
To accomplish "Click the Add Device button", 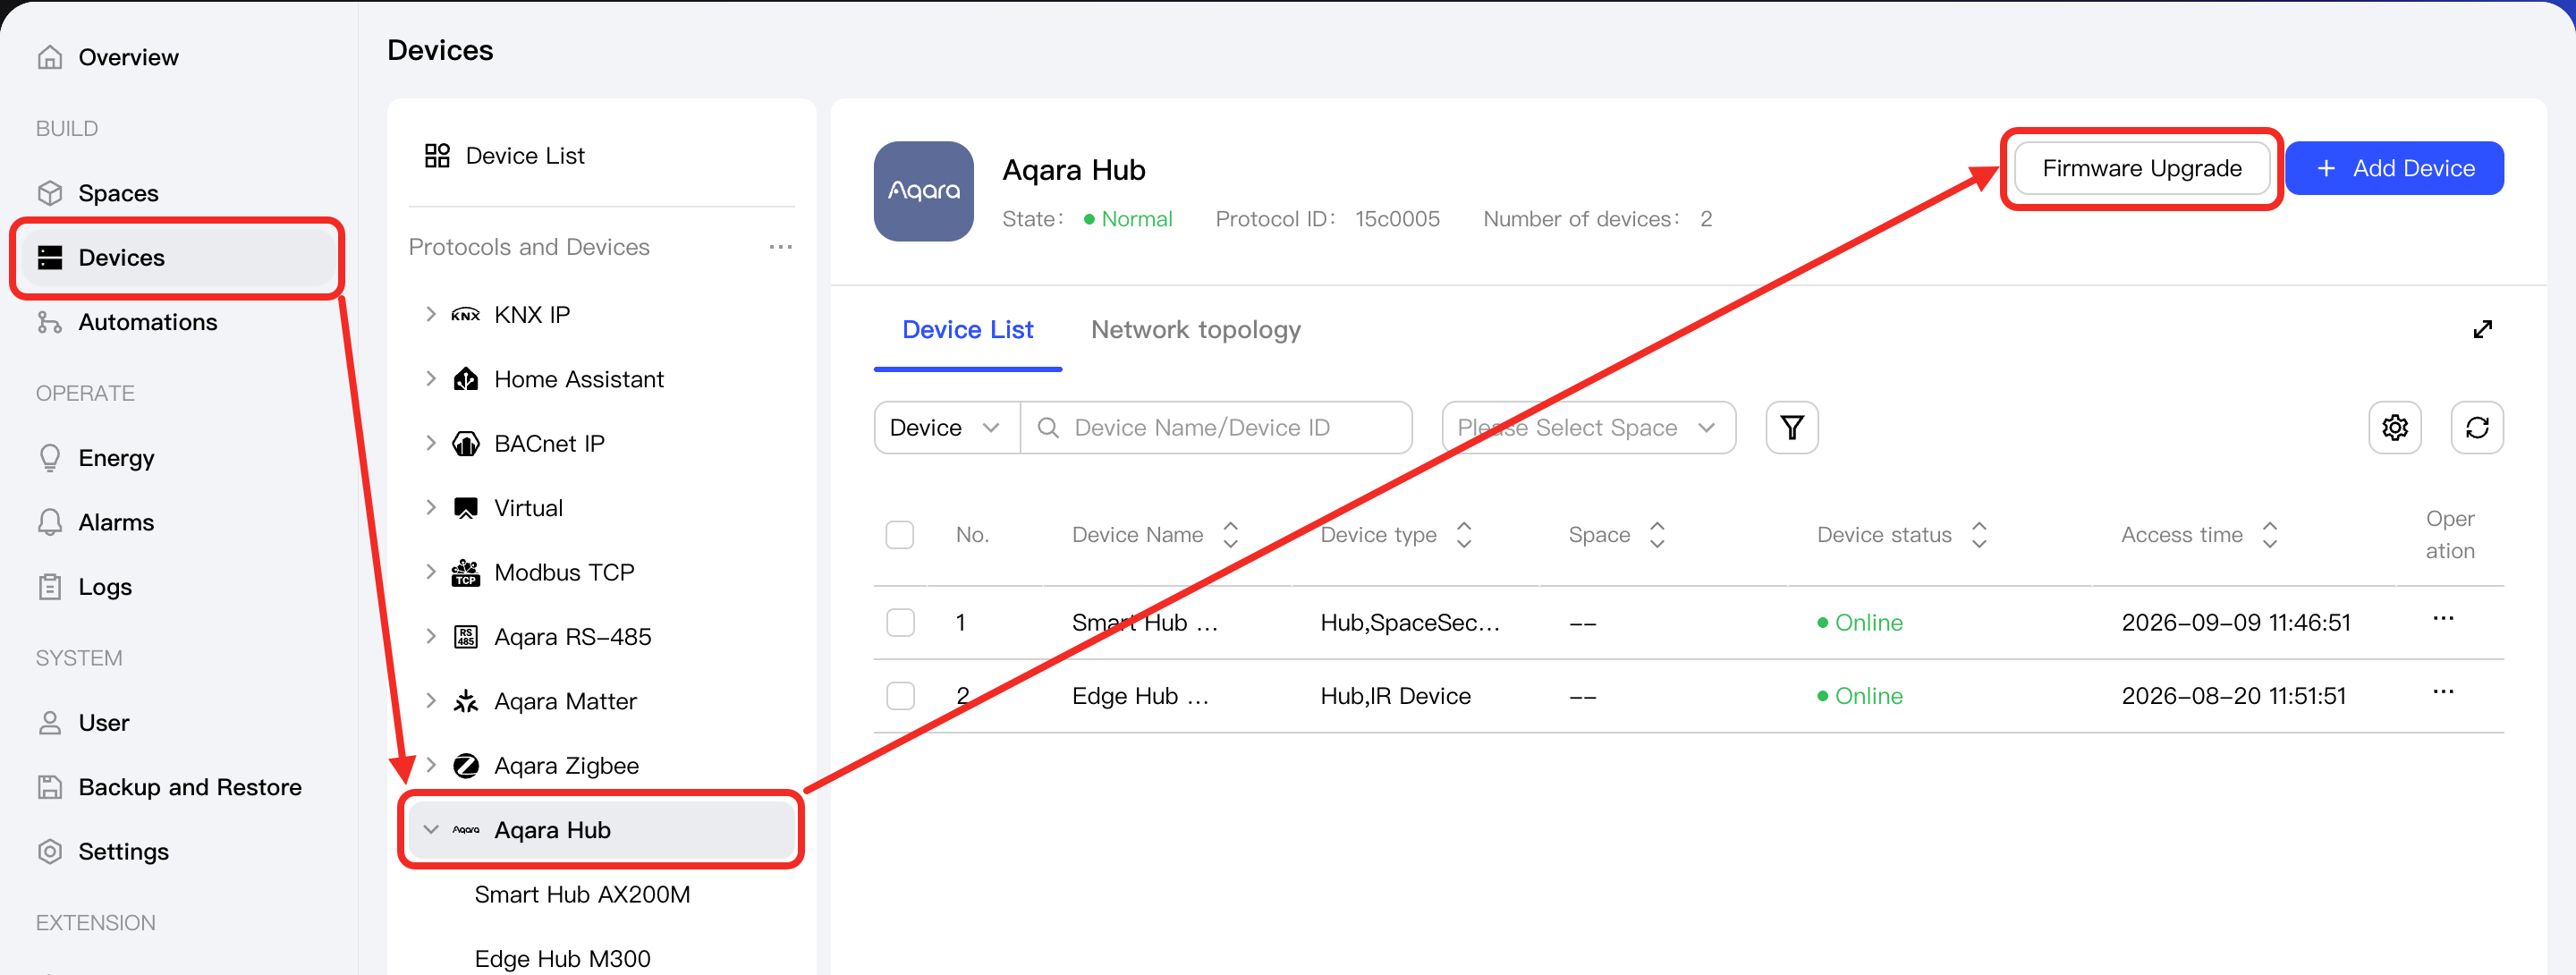I will point(2394,168).
